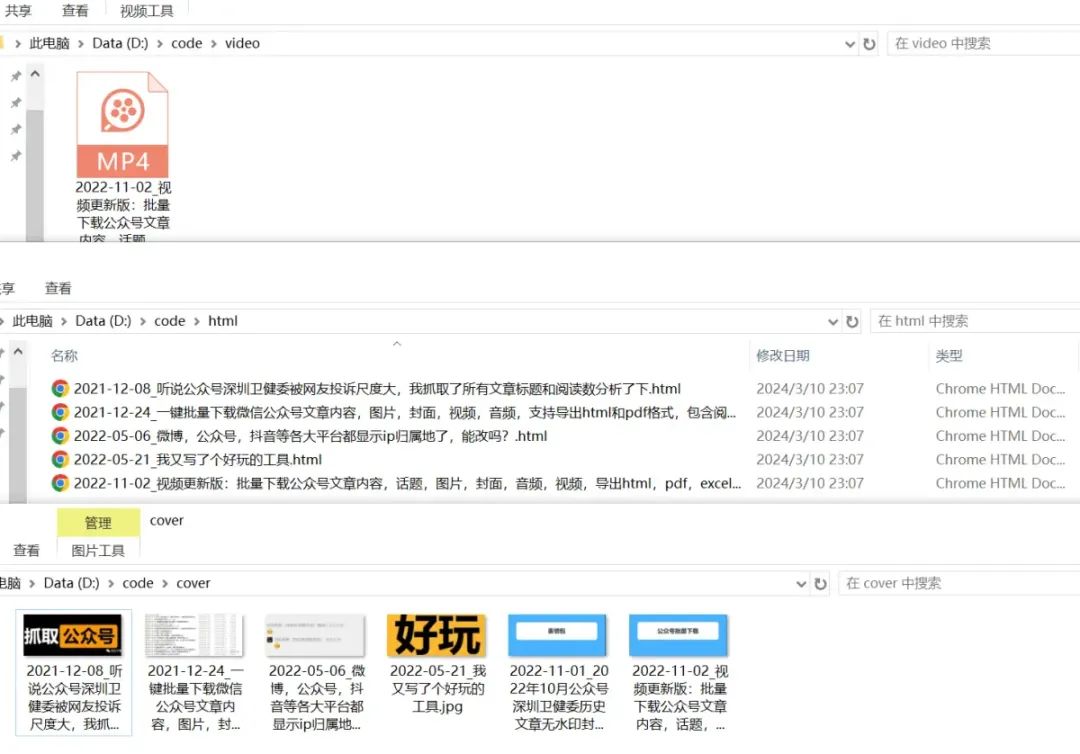Click the cover folder breadcrumb segment
Image resolution: width=1080 pixels, height=754 pixels.
tap(193, 583)
